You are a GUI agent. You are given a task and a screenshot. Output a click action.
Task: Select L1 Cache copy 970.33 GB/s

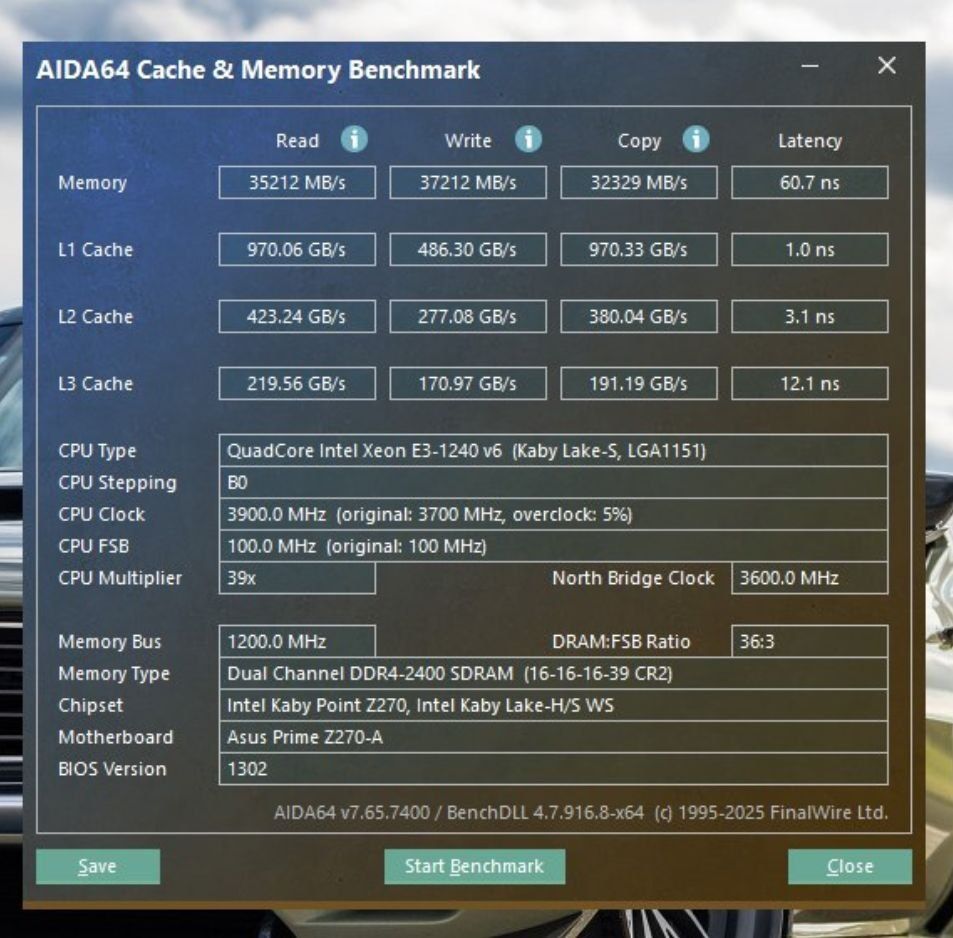click(639, 249)
